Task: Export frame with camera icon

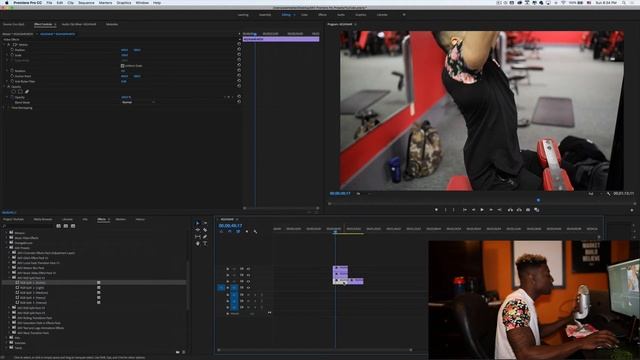Action: (x=528, y=210)
